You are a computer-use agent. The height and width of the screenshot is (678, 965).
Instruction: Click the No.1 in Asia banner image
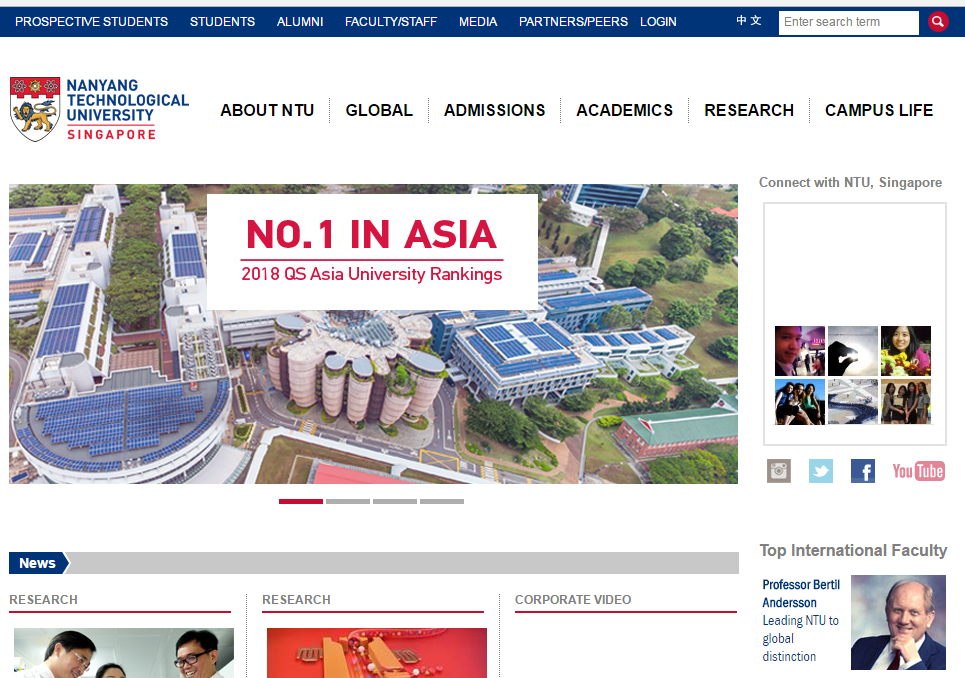tap(373, 334)
